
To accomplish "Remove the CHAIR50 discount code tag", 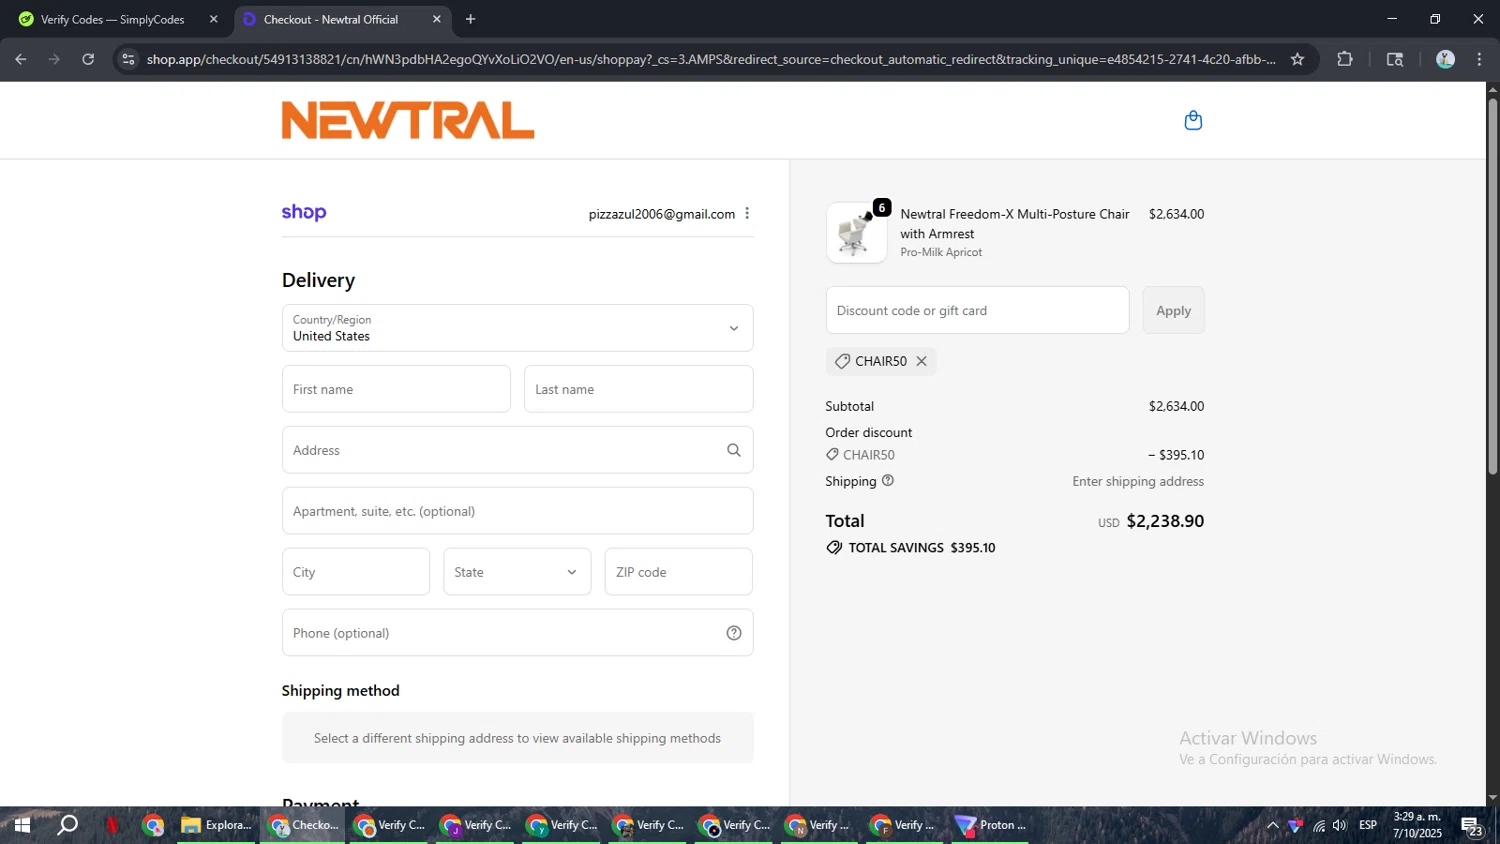I will (x=922, y=361).
